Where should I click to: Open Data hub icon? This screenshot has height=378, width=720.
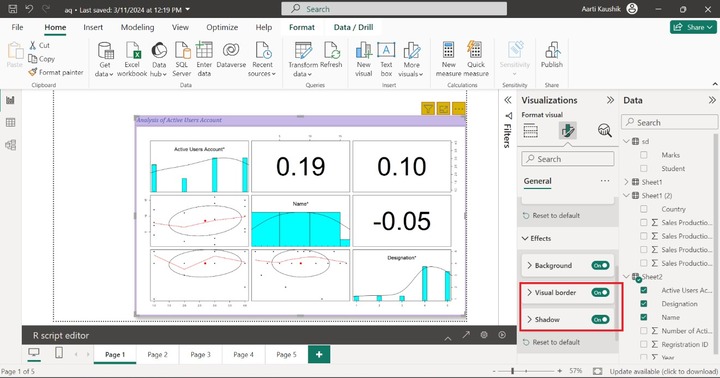(x=159, y=59)
